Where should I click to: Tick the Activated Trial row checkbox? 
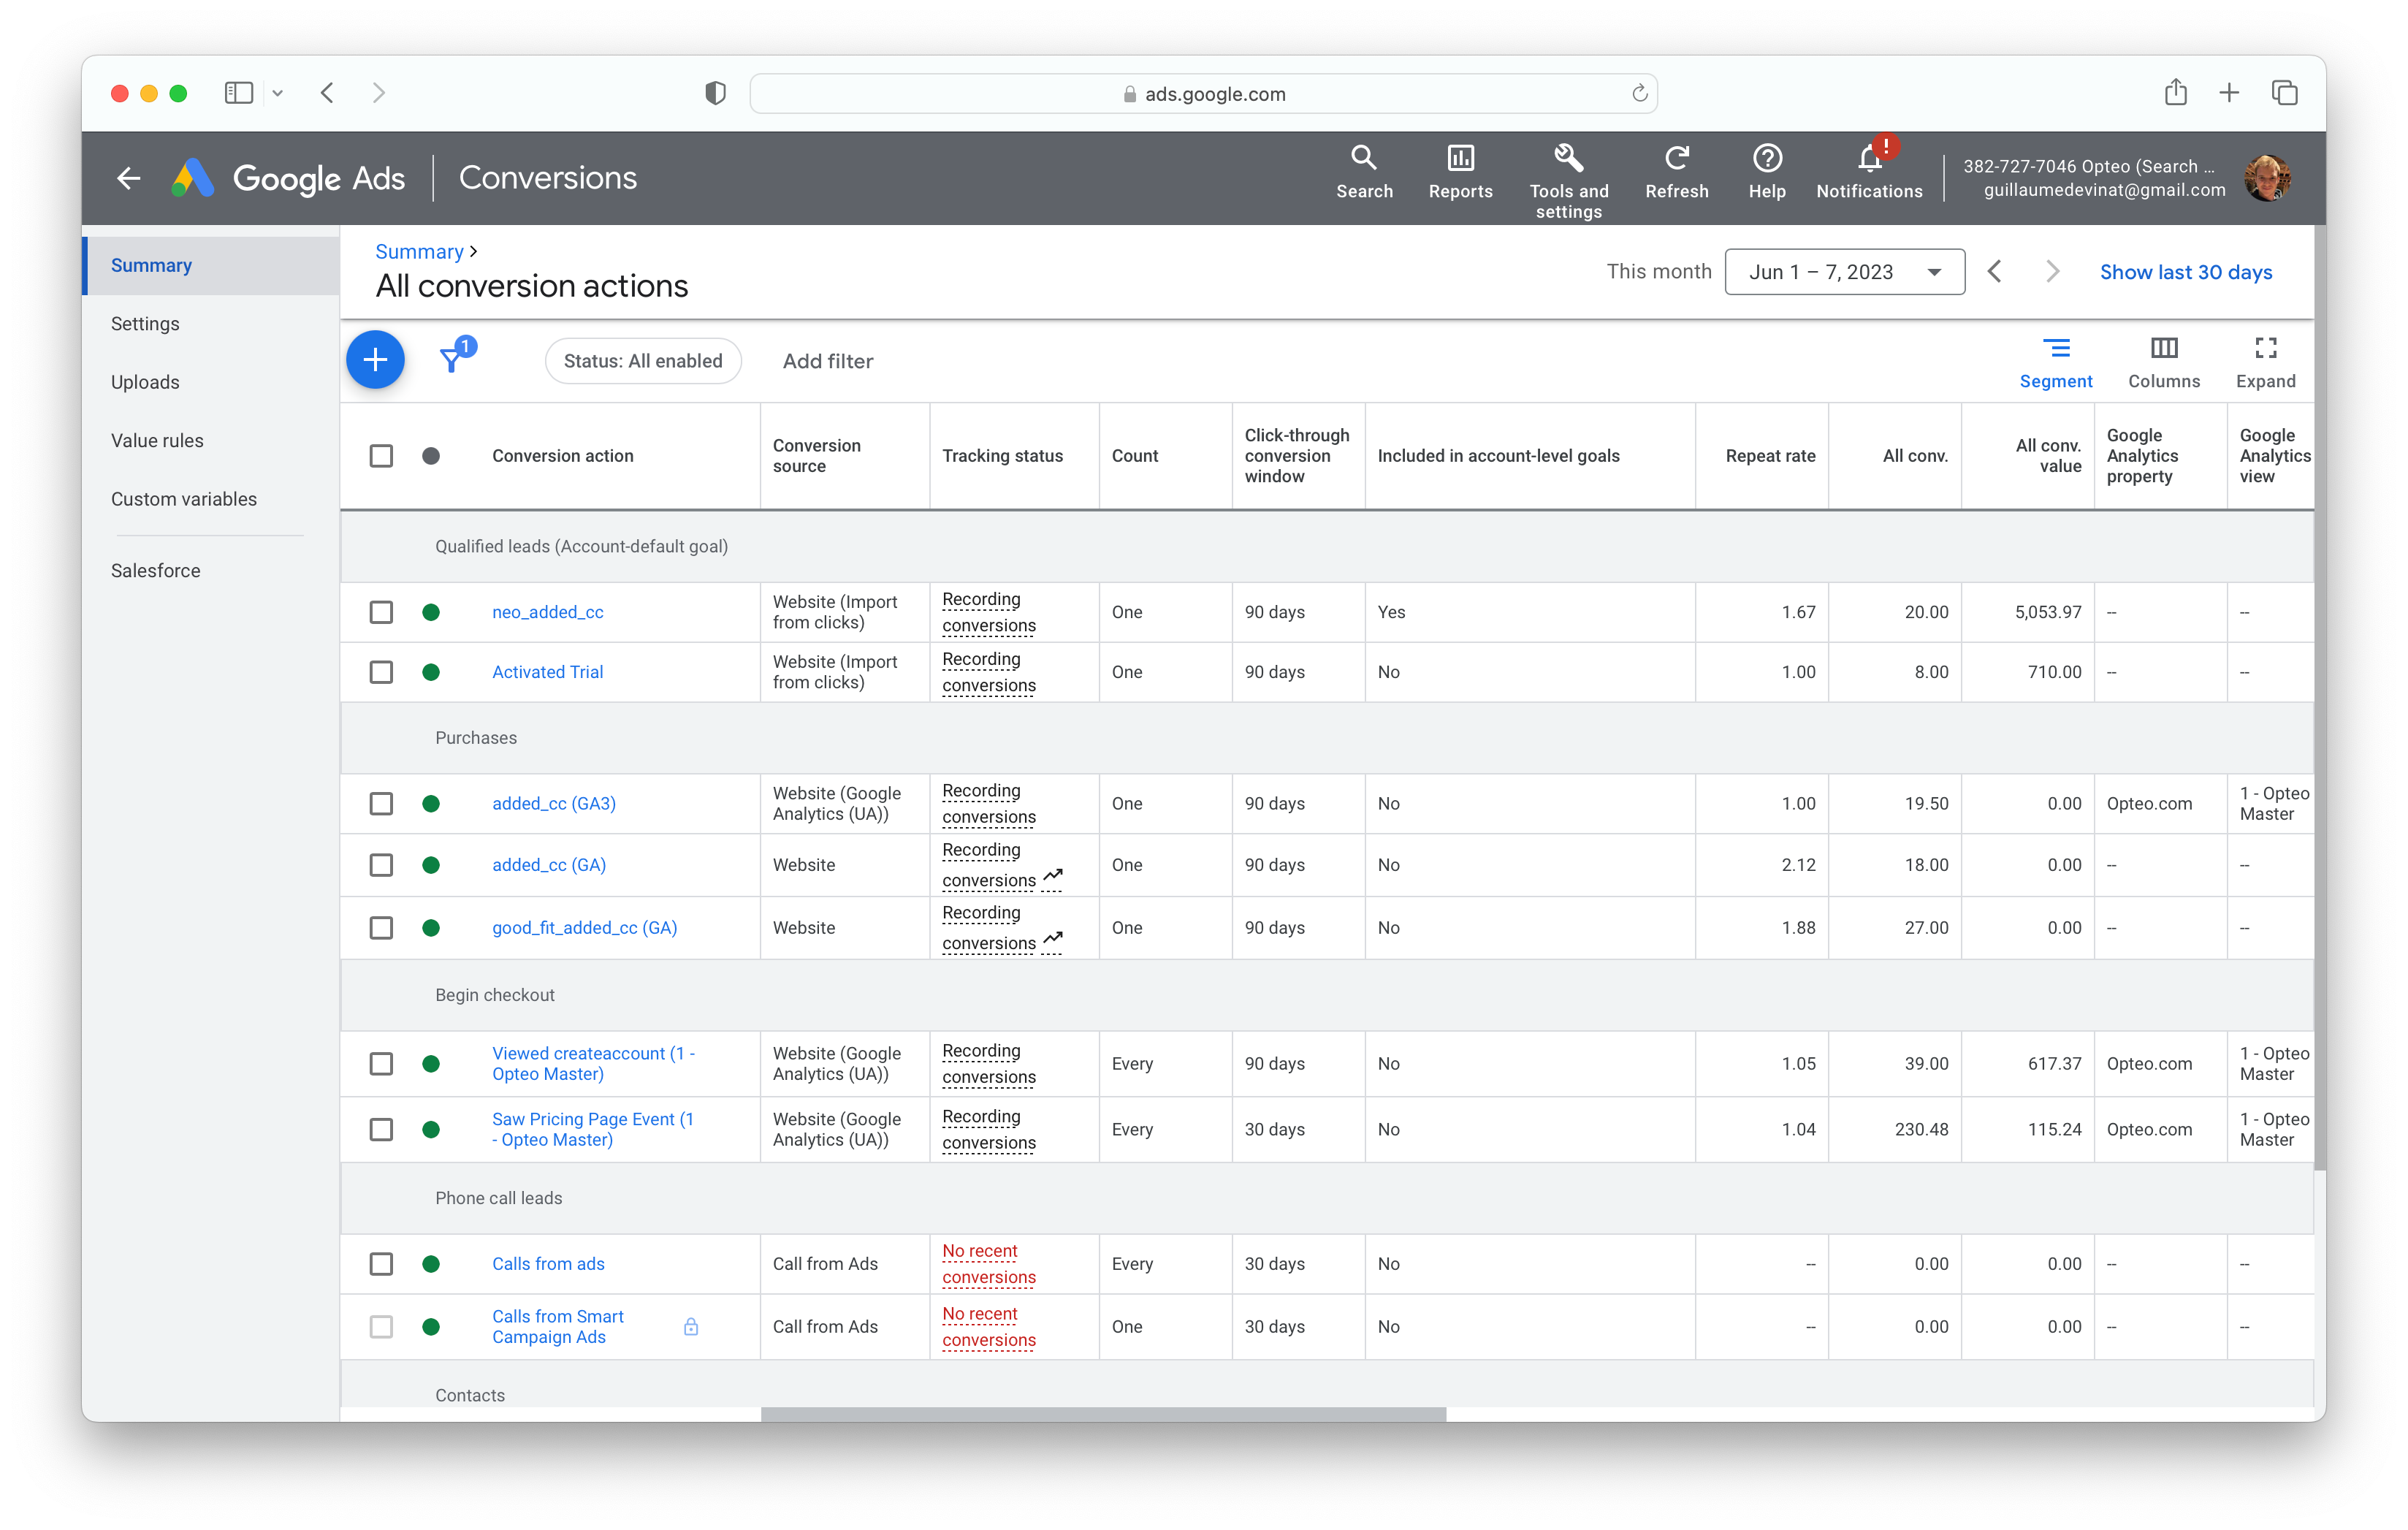tap(381, 672)
